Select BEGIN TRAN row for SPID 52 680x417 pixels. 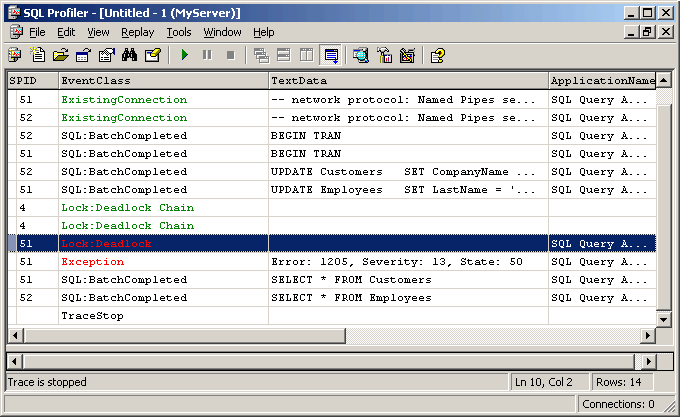pos(332,136)
